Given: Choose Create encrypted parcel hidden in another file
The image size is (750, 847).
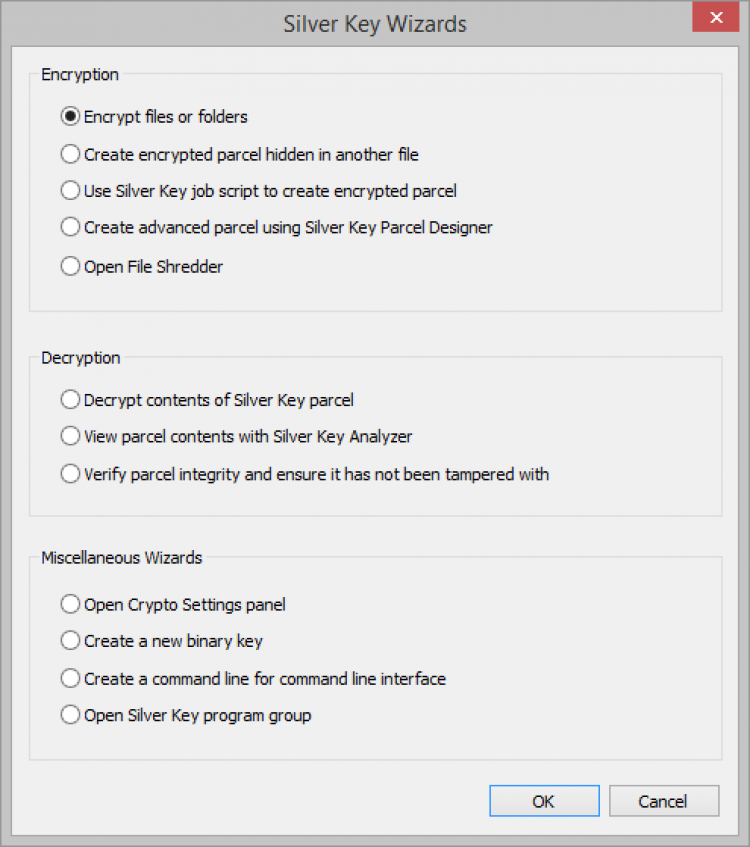Looking at the screenshot, I should [70, 154].
